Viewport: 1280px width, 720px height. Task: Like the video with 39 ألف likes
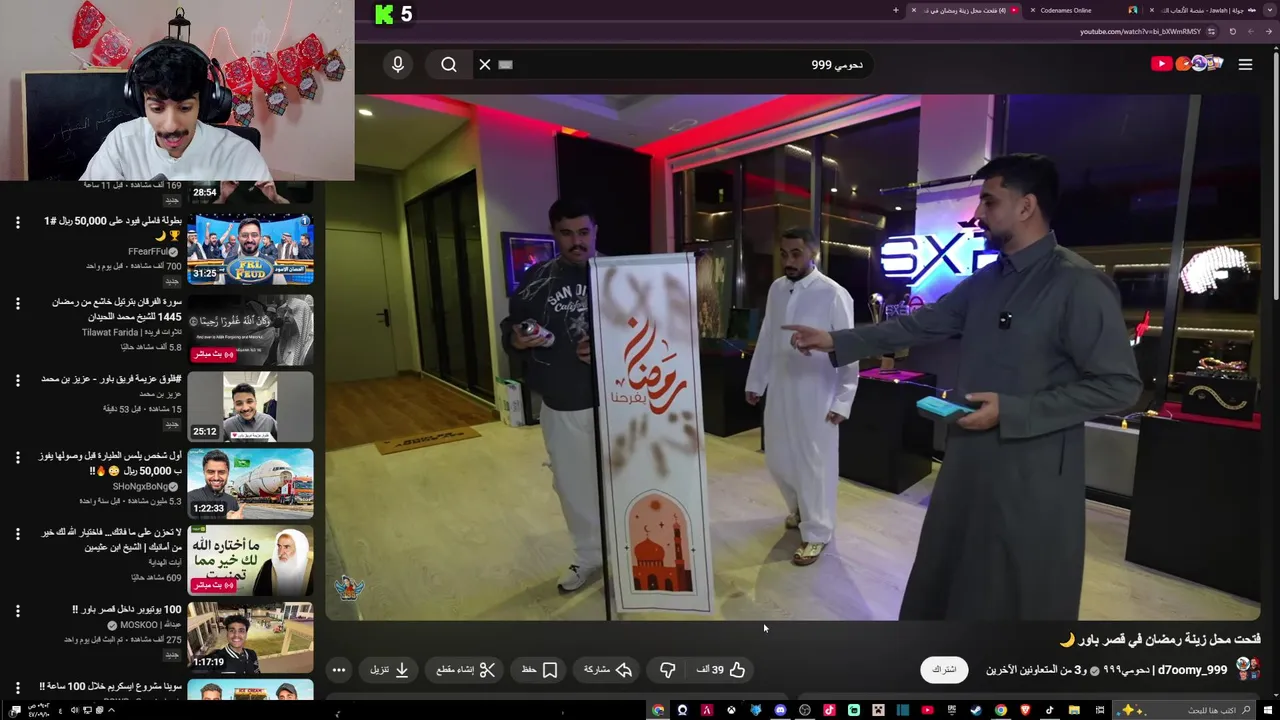[x=722, y=670]
